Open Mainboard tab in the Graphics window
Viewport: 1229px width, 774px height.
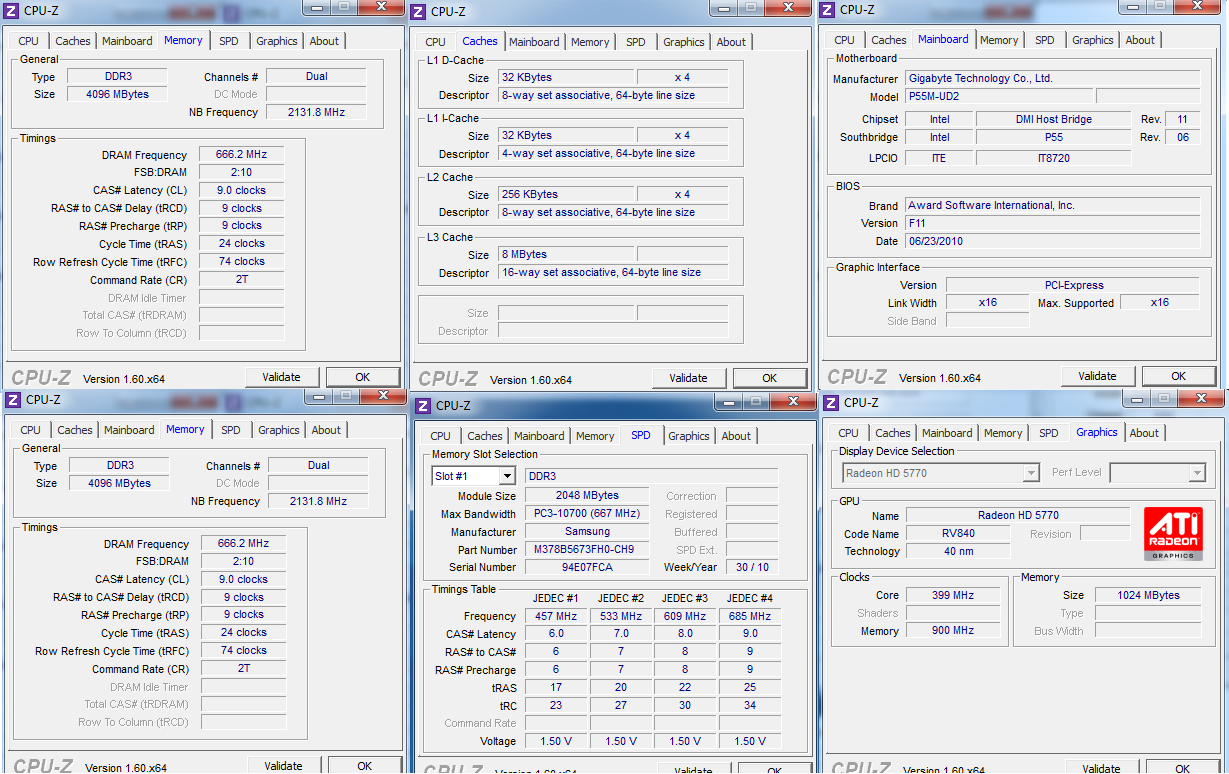coord(947,433)
